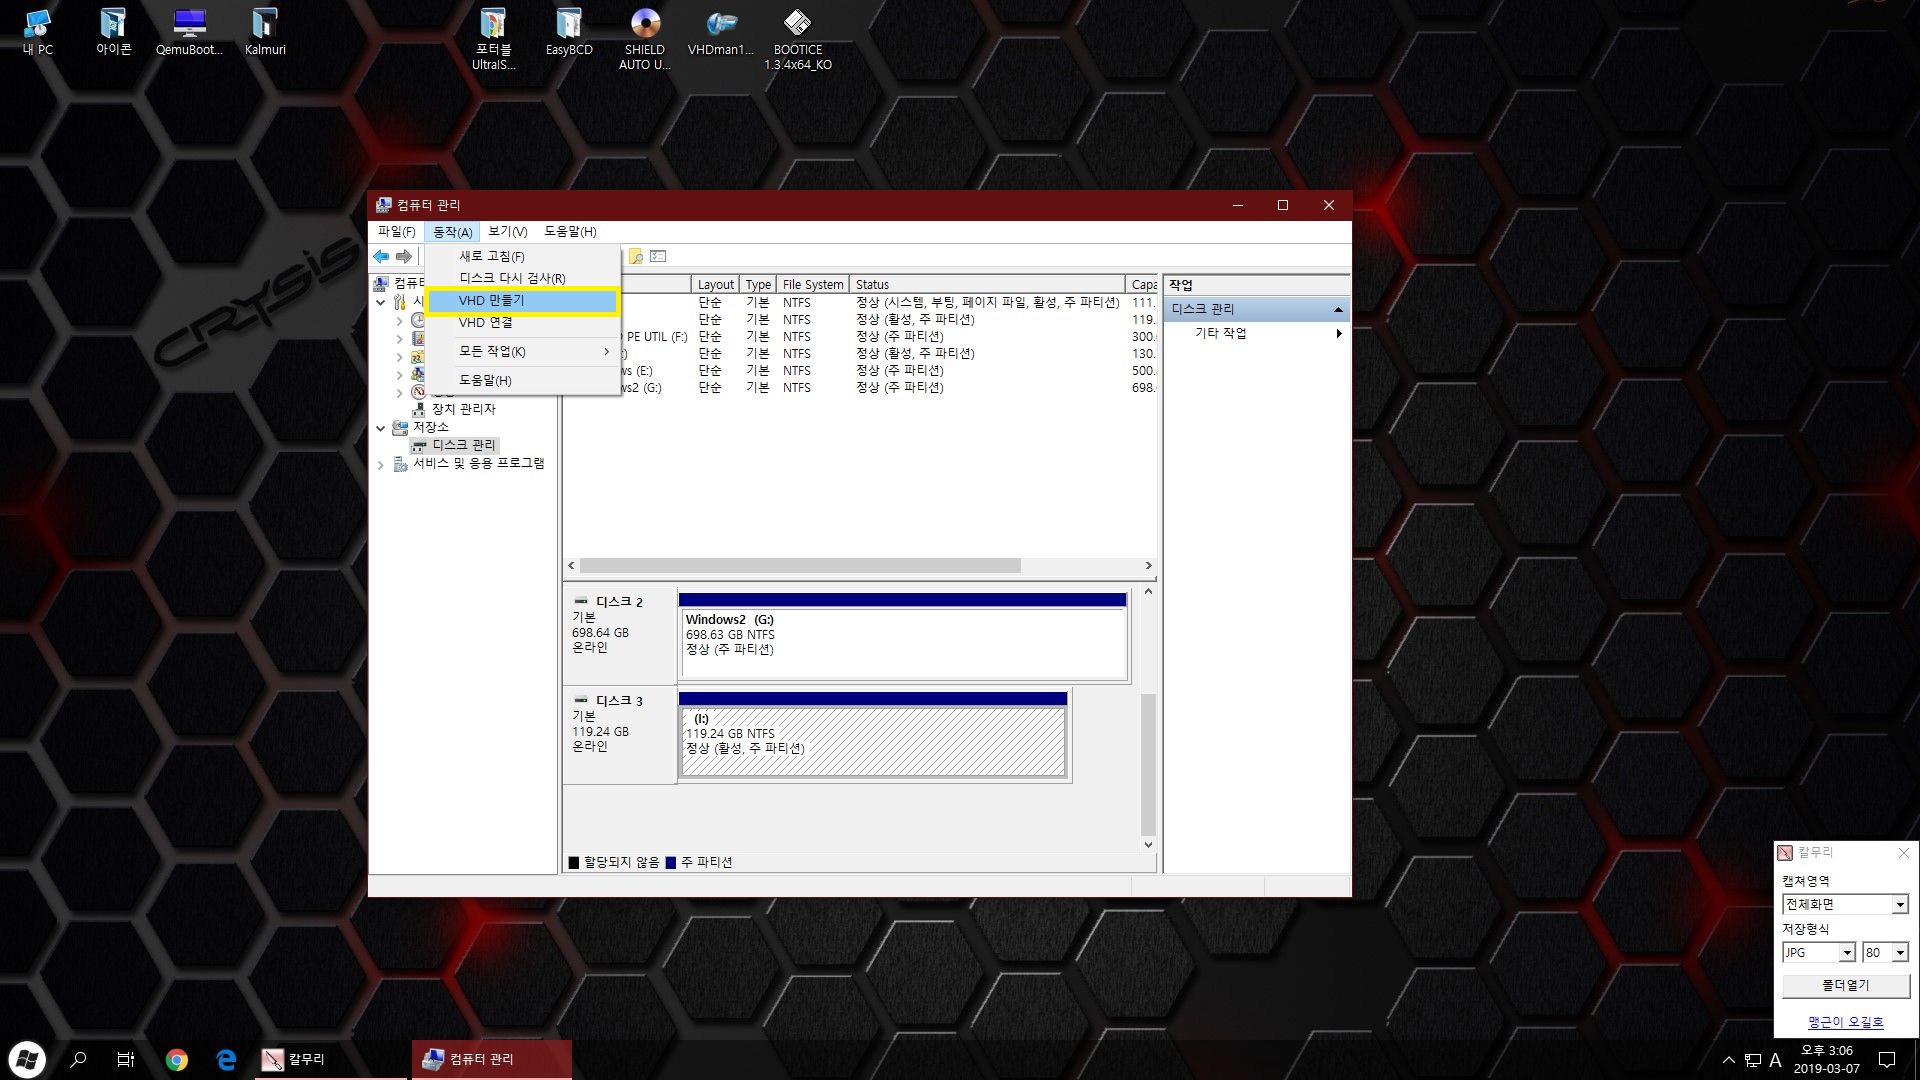This screenshot has width=1920, height=1080.
Task: Choose 새로 고침(F) from the menu
Action: (x=522, y=256)
